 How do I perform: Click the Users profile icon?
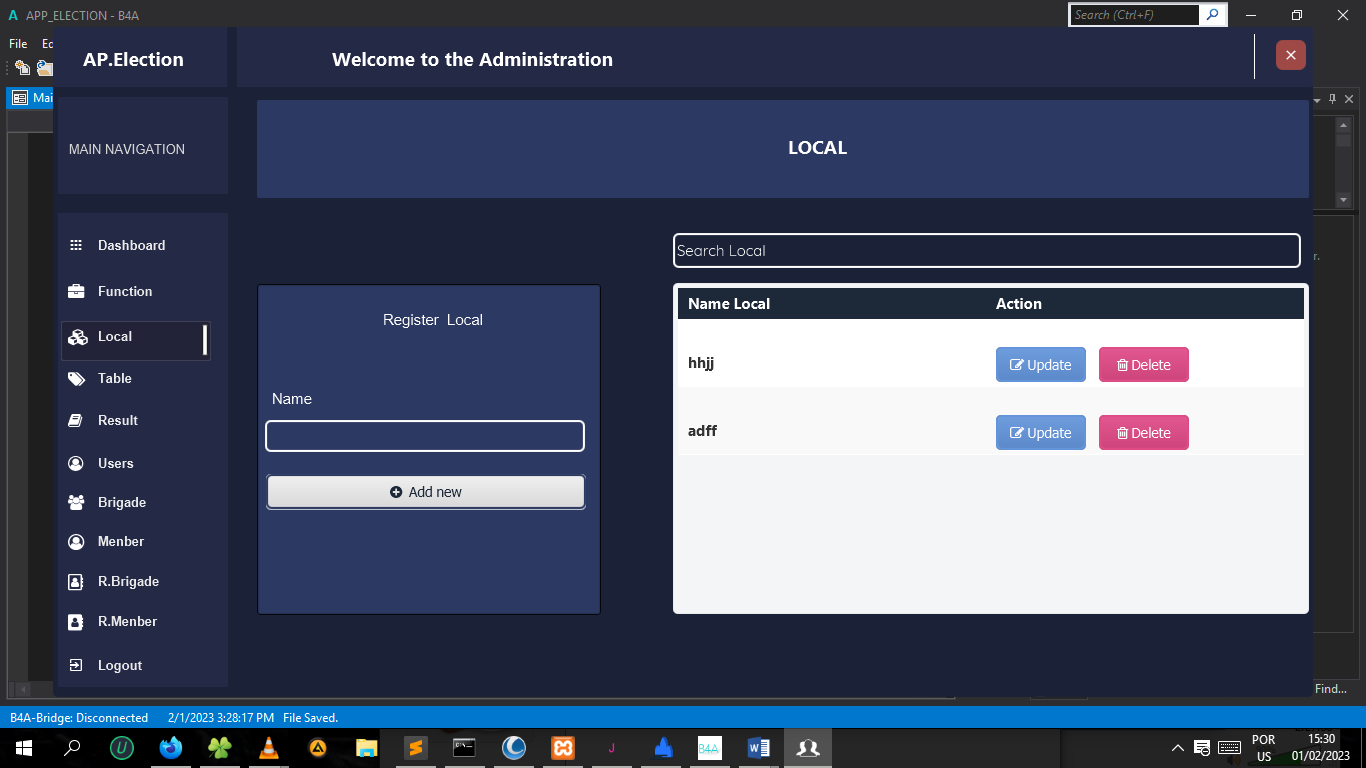pyautogui.click(x=75, y=464)
